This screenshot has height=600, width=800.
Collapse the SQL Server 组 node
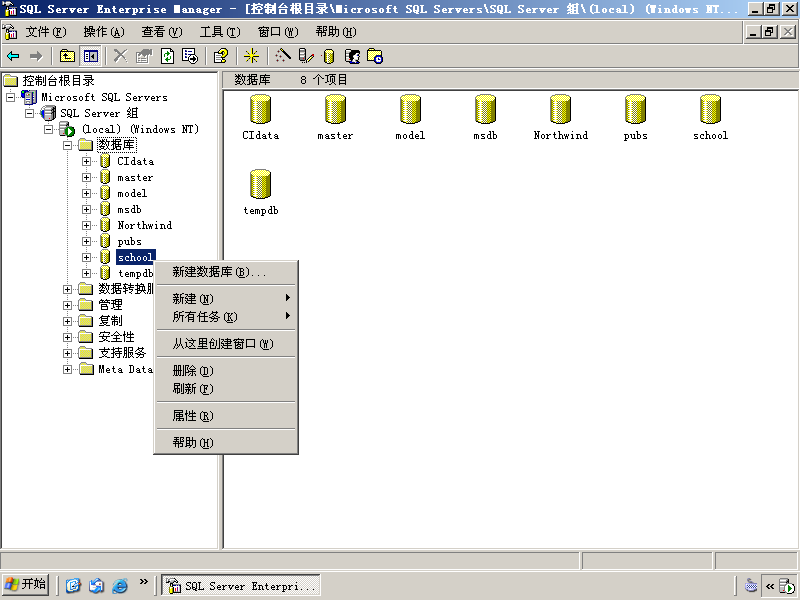click(30, 113)
